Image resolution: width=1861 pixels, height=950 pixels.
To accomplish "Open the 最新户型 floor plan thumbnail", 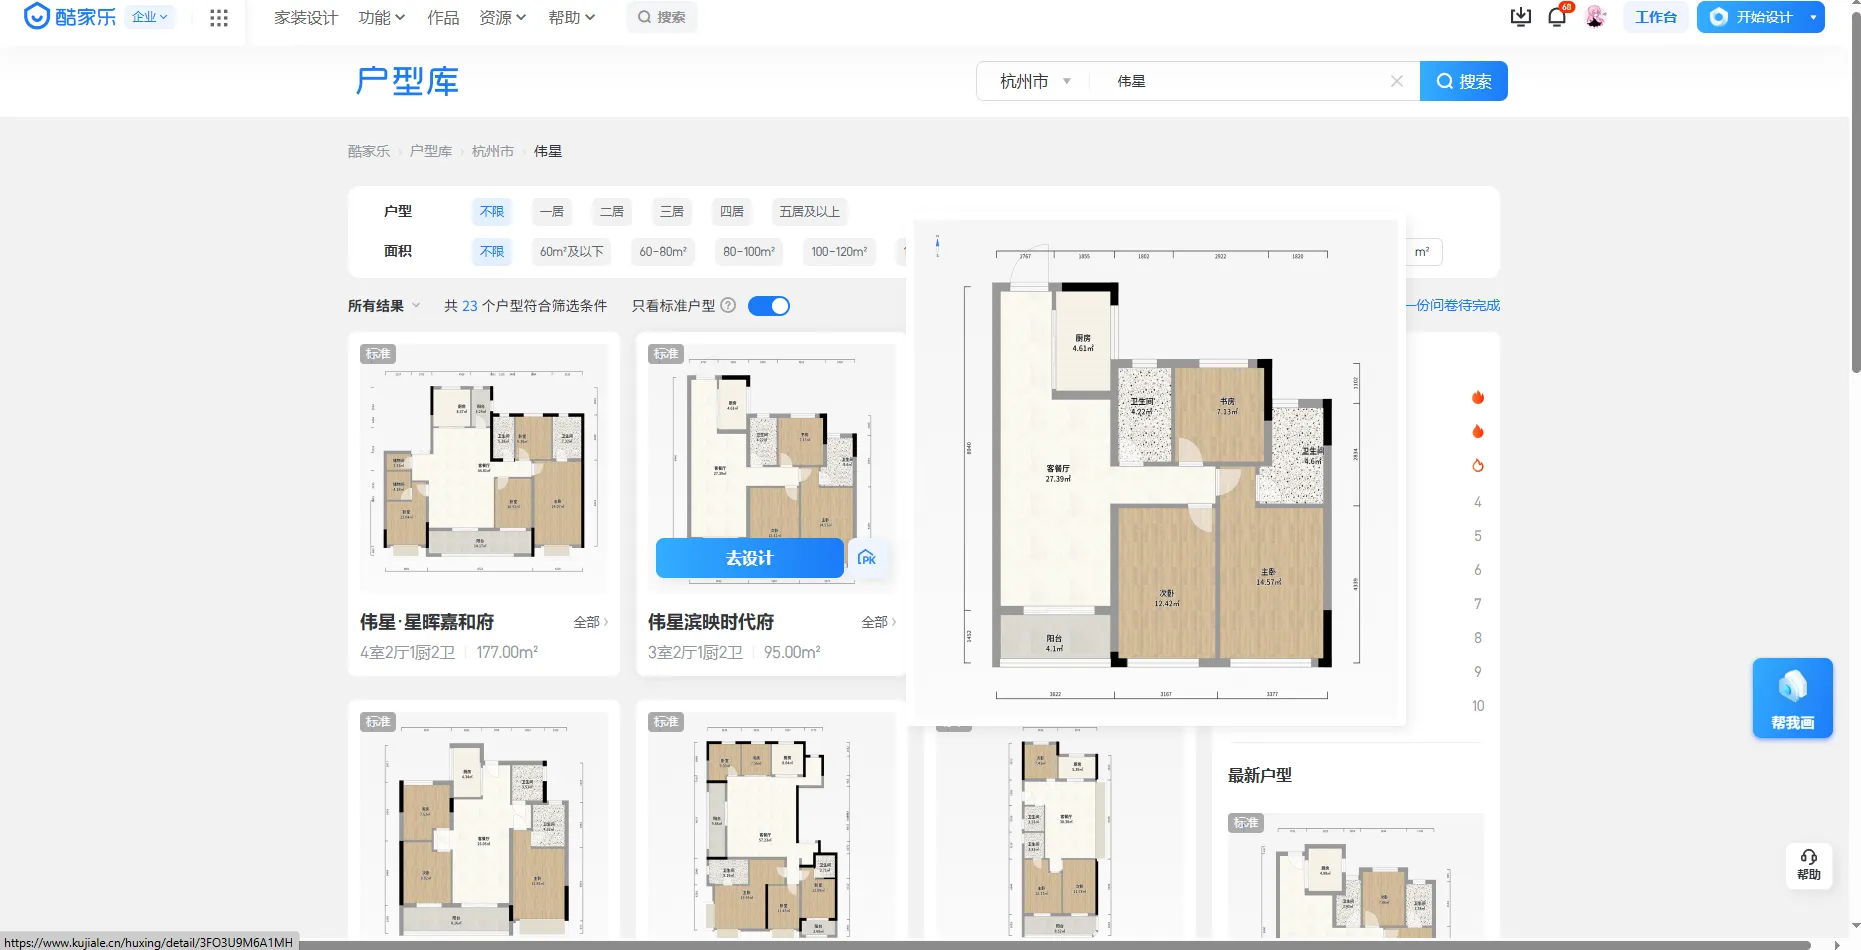I will [1355, 876].
